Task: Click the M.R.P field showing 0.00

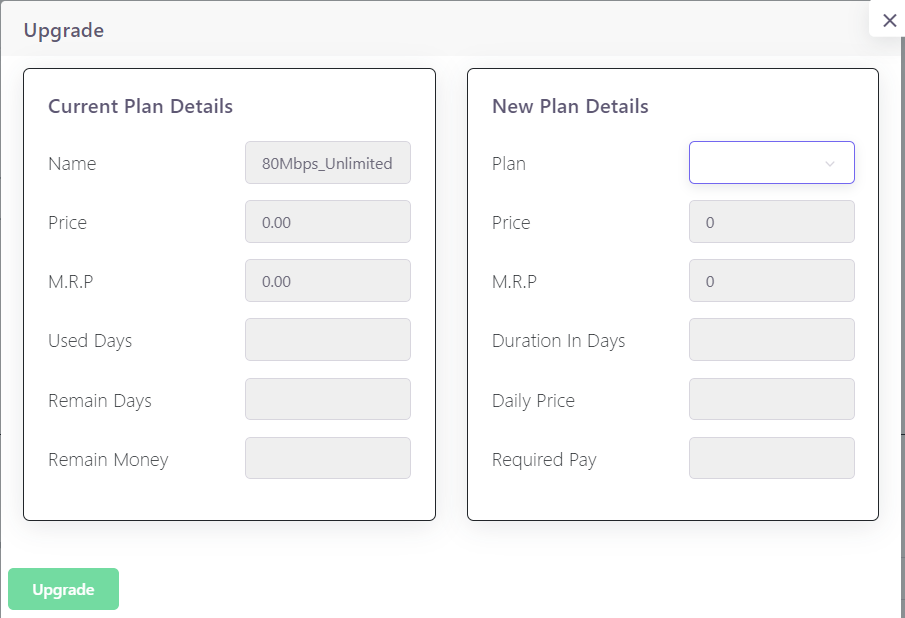Action: 327,280
